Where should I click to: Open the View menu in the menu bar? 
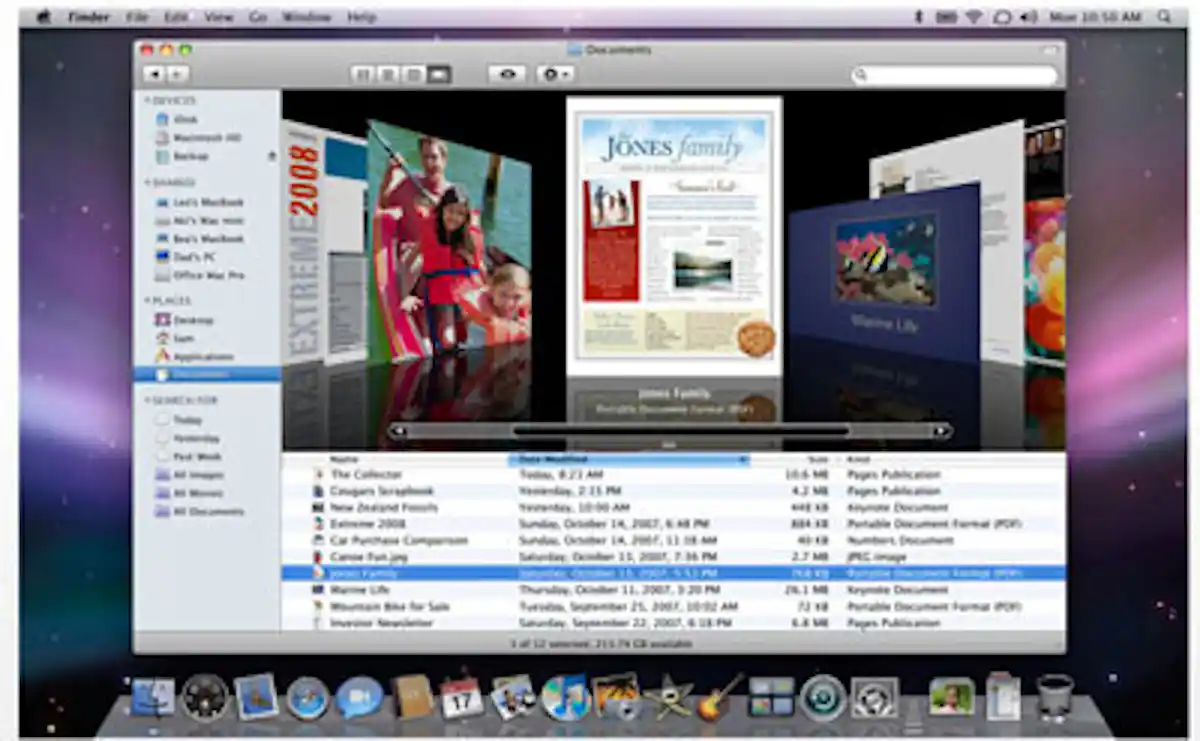[x=217, y=16]
